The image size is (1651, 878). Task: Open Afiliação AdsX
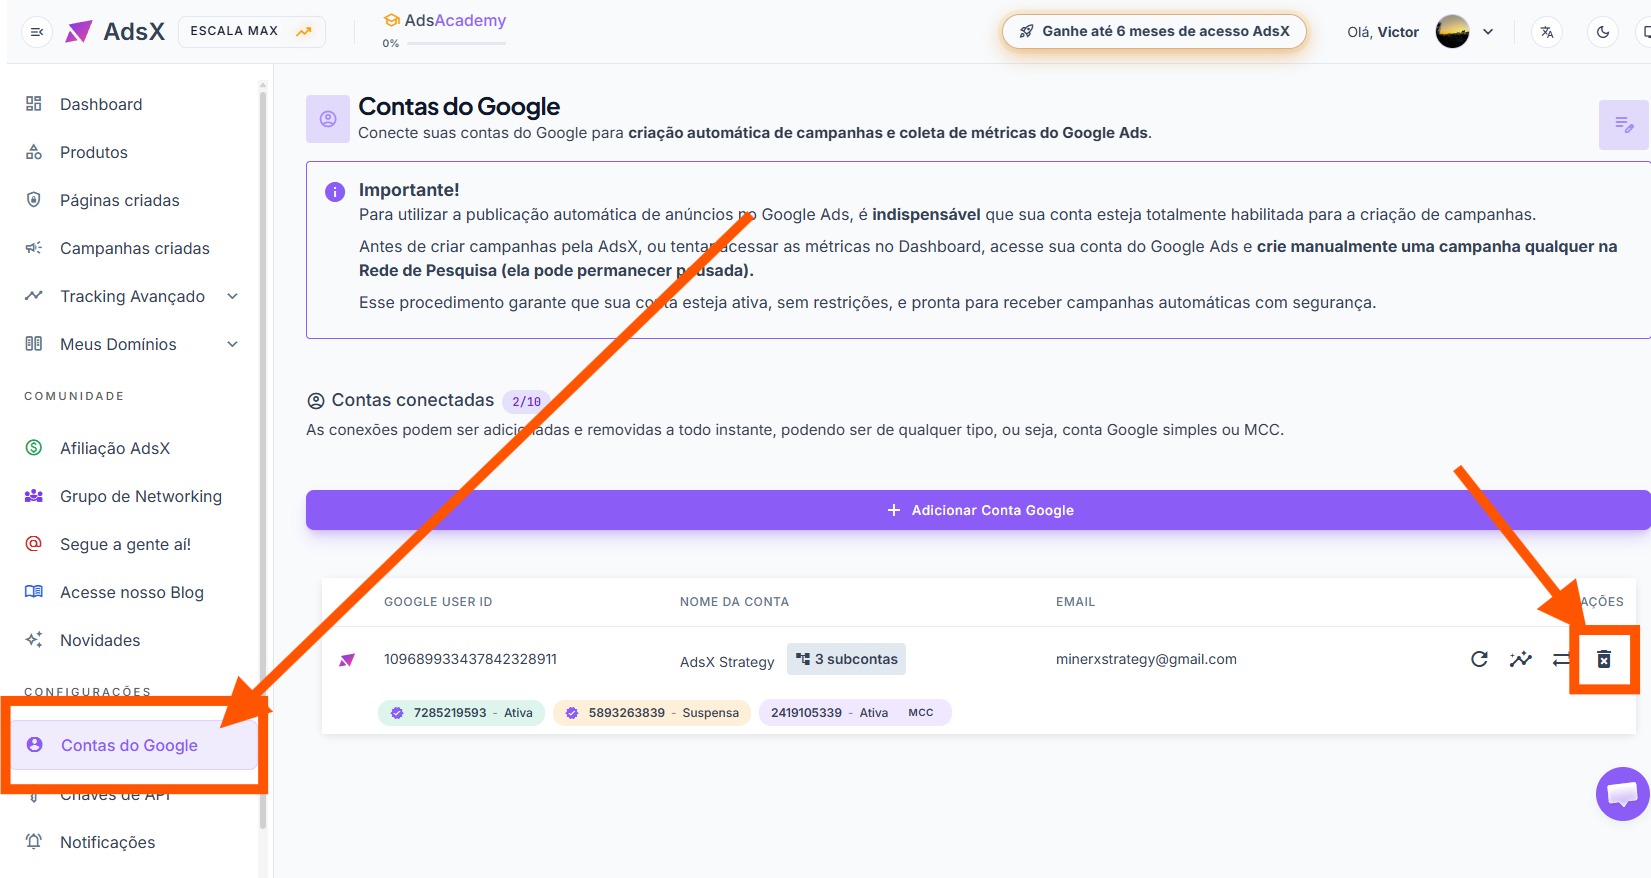pyautogui.click(x=115, y=448)
